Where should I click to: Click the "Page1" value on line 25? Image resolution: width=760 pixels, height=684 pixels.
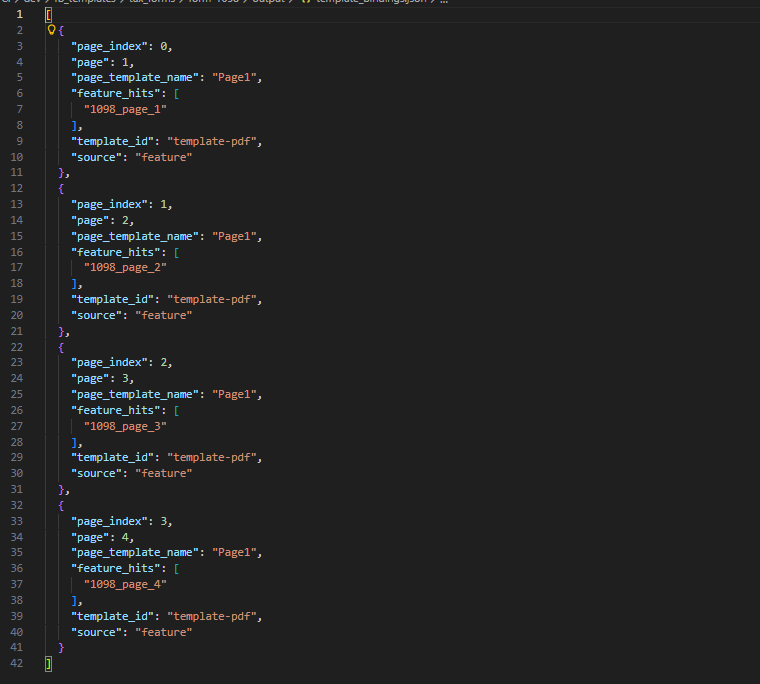tap(234, 395)
